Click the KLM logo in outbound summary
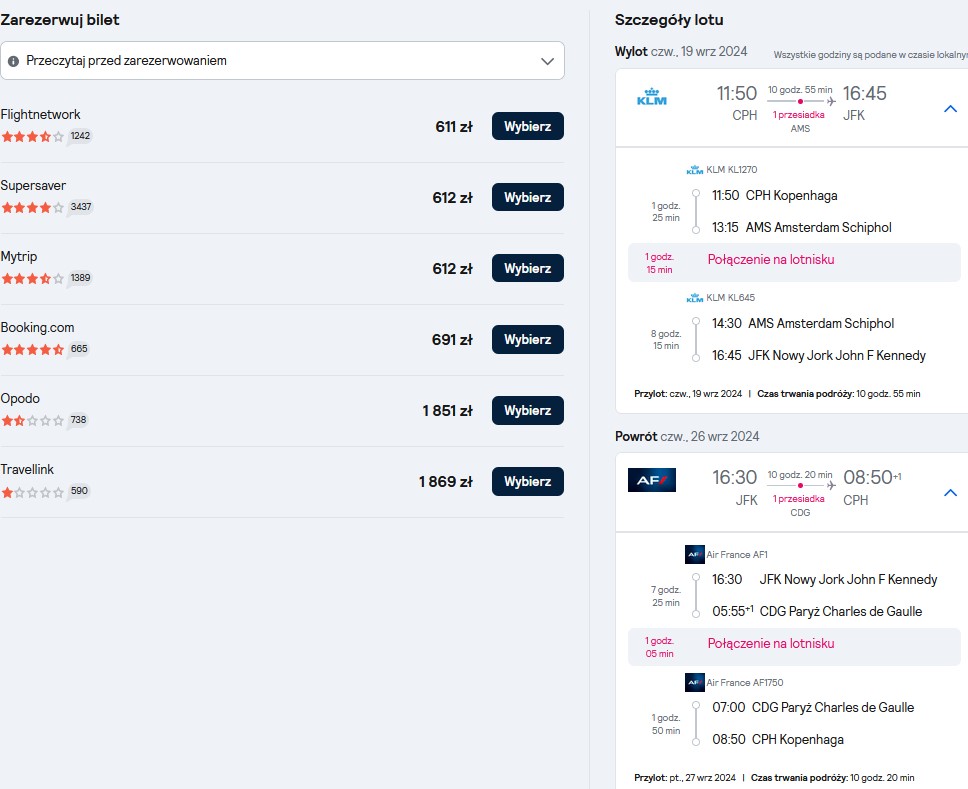The height and width of the screenshot is (789, 968). [651, 97]
